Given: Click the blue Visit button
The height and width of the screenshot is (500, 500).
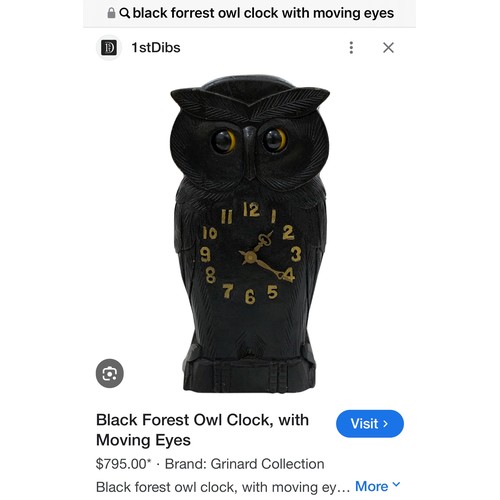Looking at the screenshot, I should click(370, 424).
